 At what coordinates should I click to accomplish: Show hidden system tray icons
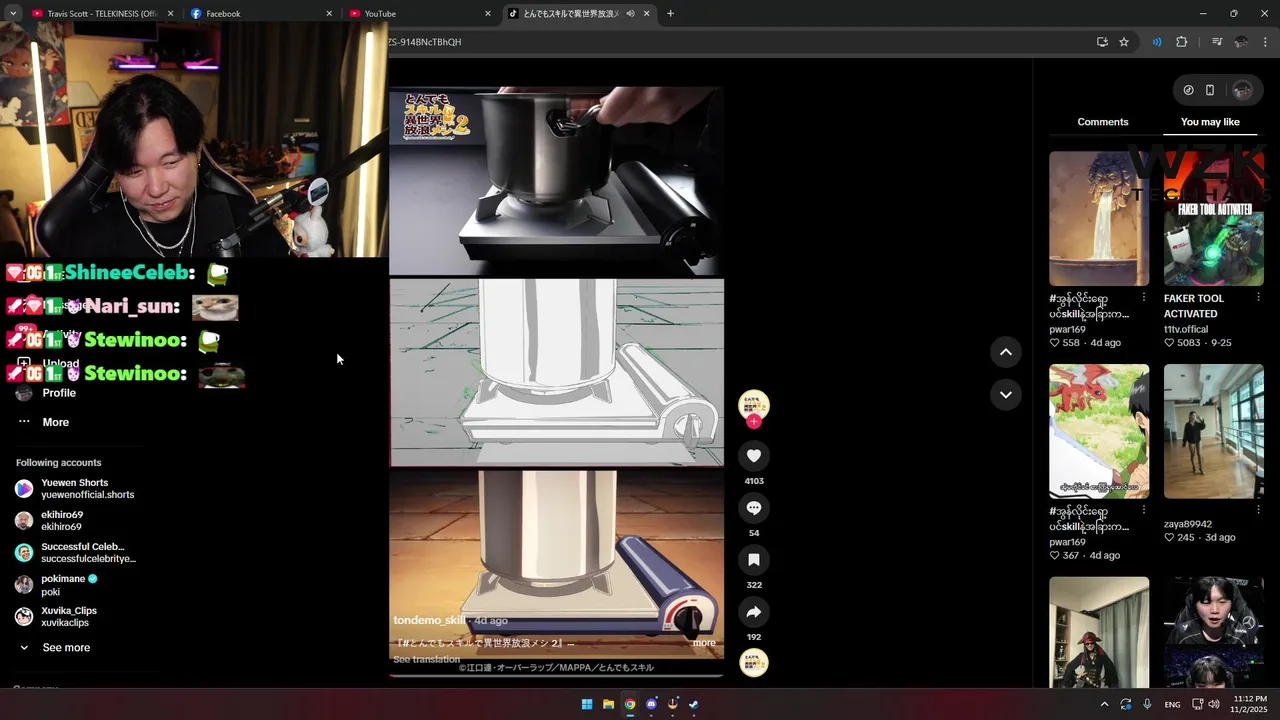(x=1104, y=704)
